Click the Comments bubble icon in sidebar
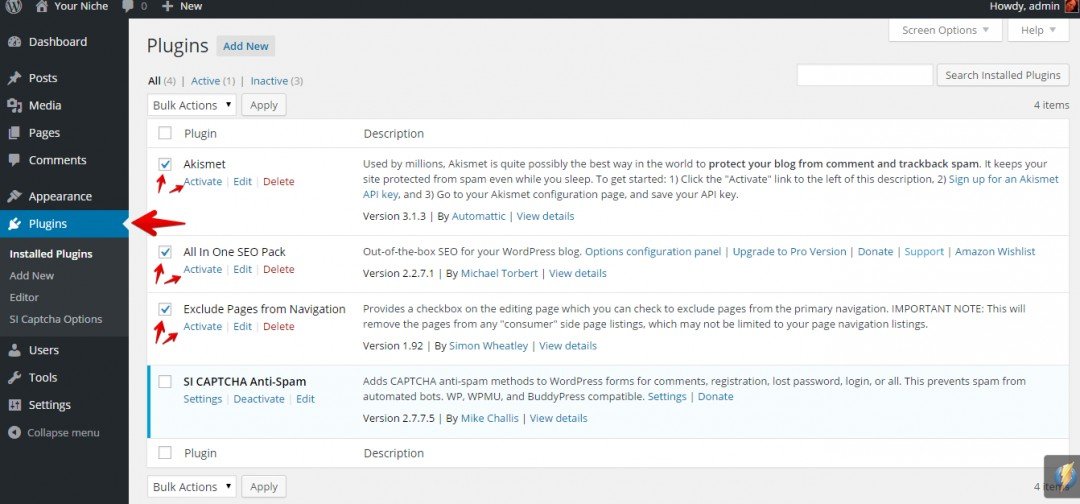This screenshot has width=1080, height=504. point(14,160)
